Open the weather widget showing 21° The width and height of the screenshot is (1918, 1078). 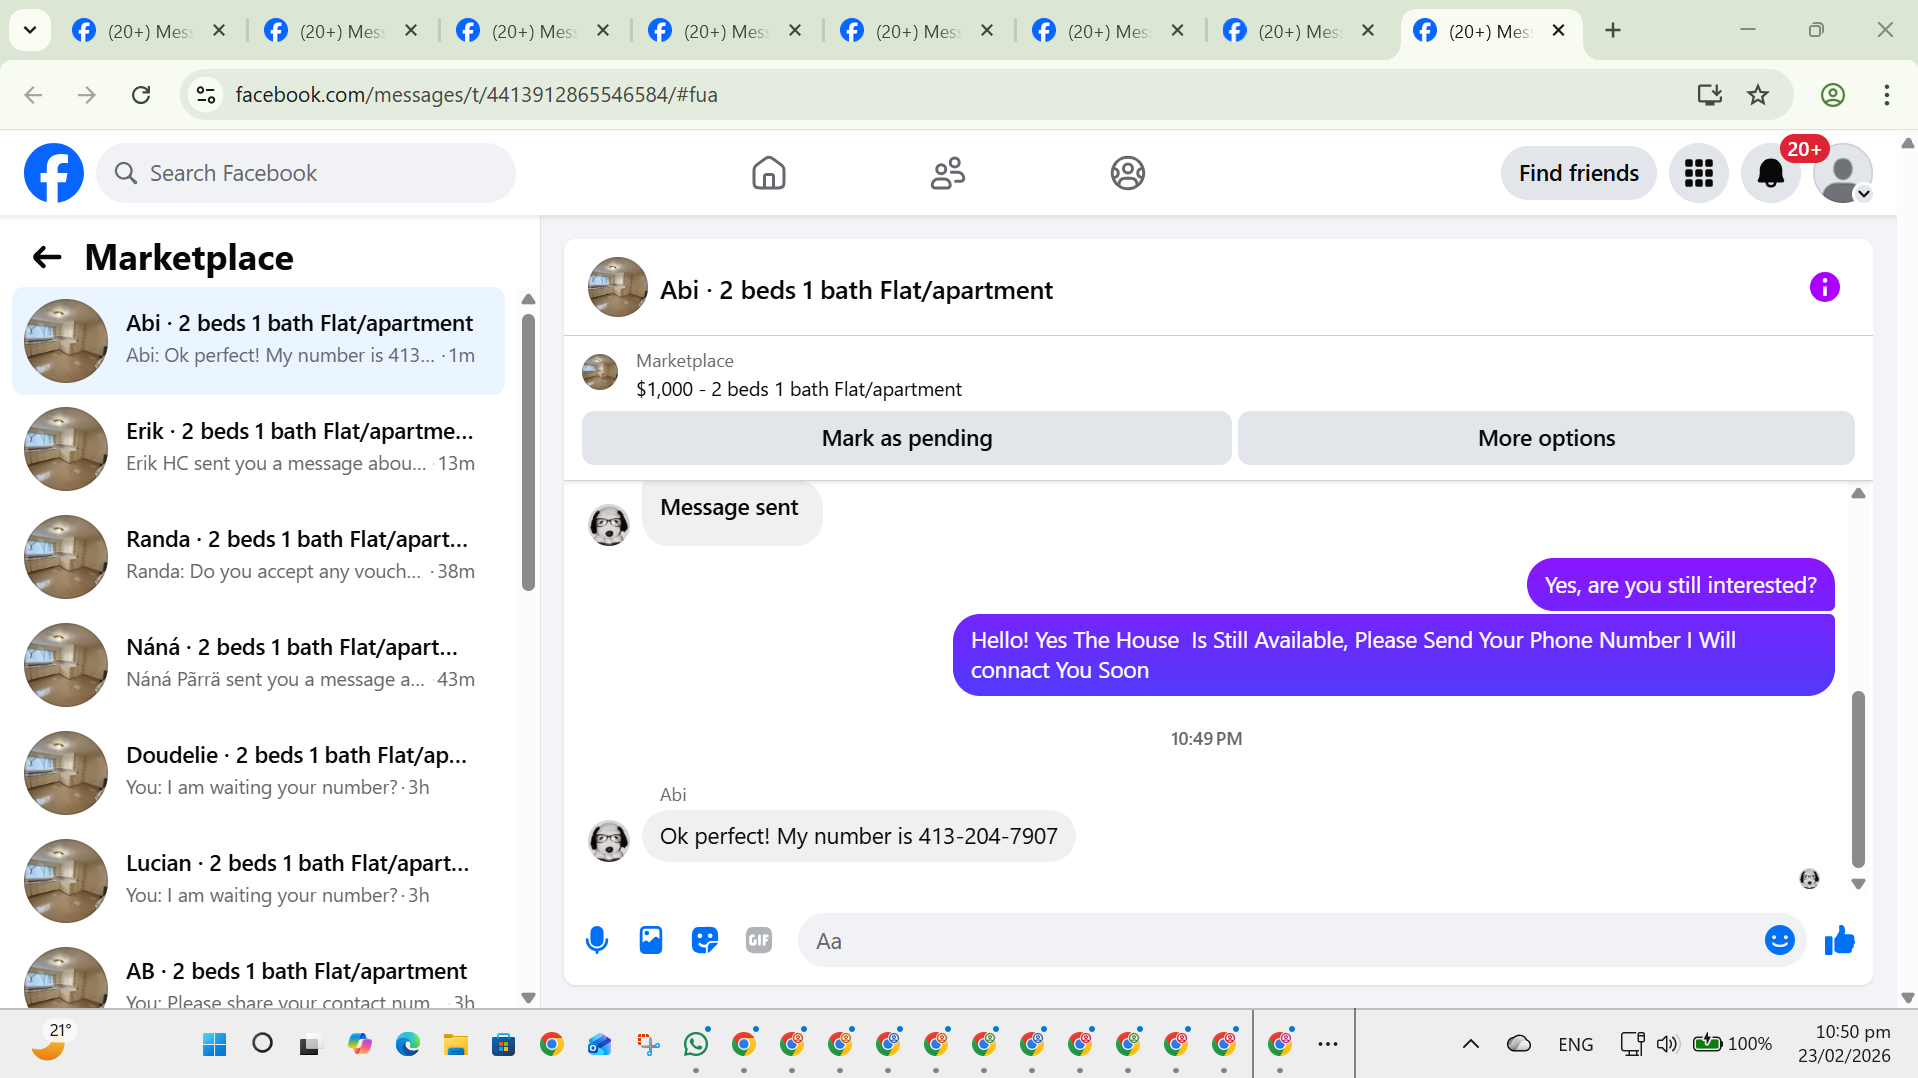(52, 1042)
